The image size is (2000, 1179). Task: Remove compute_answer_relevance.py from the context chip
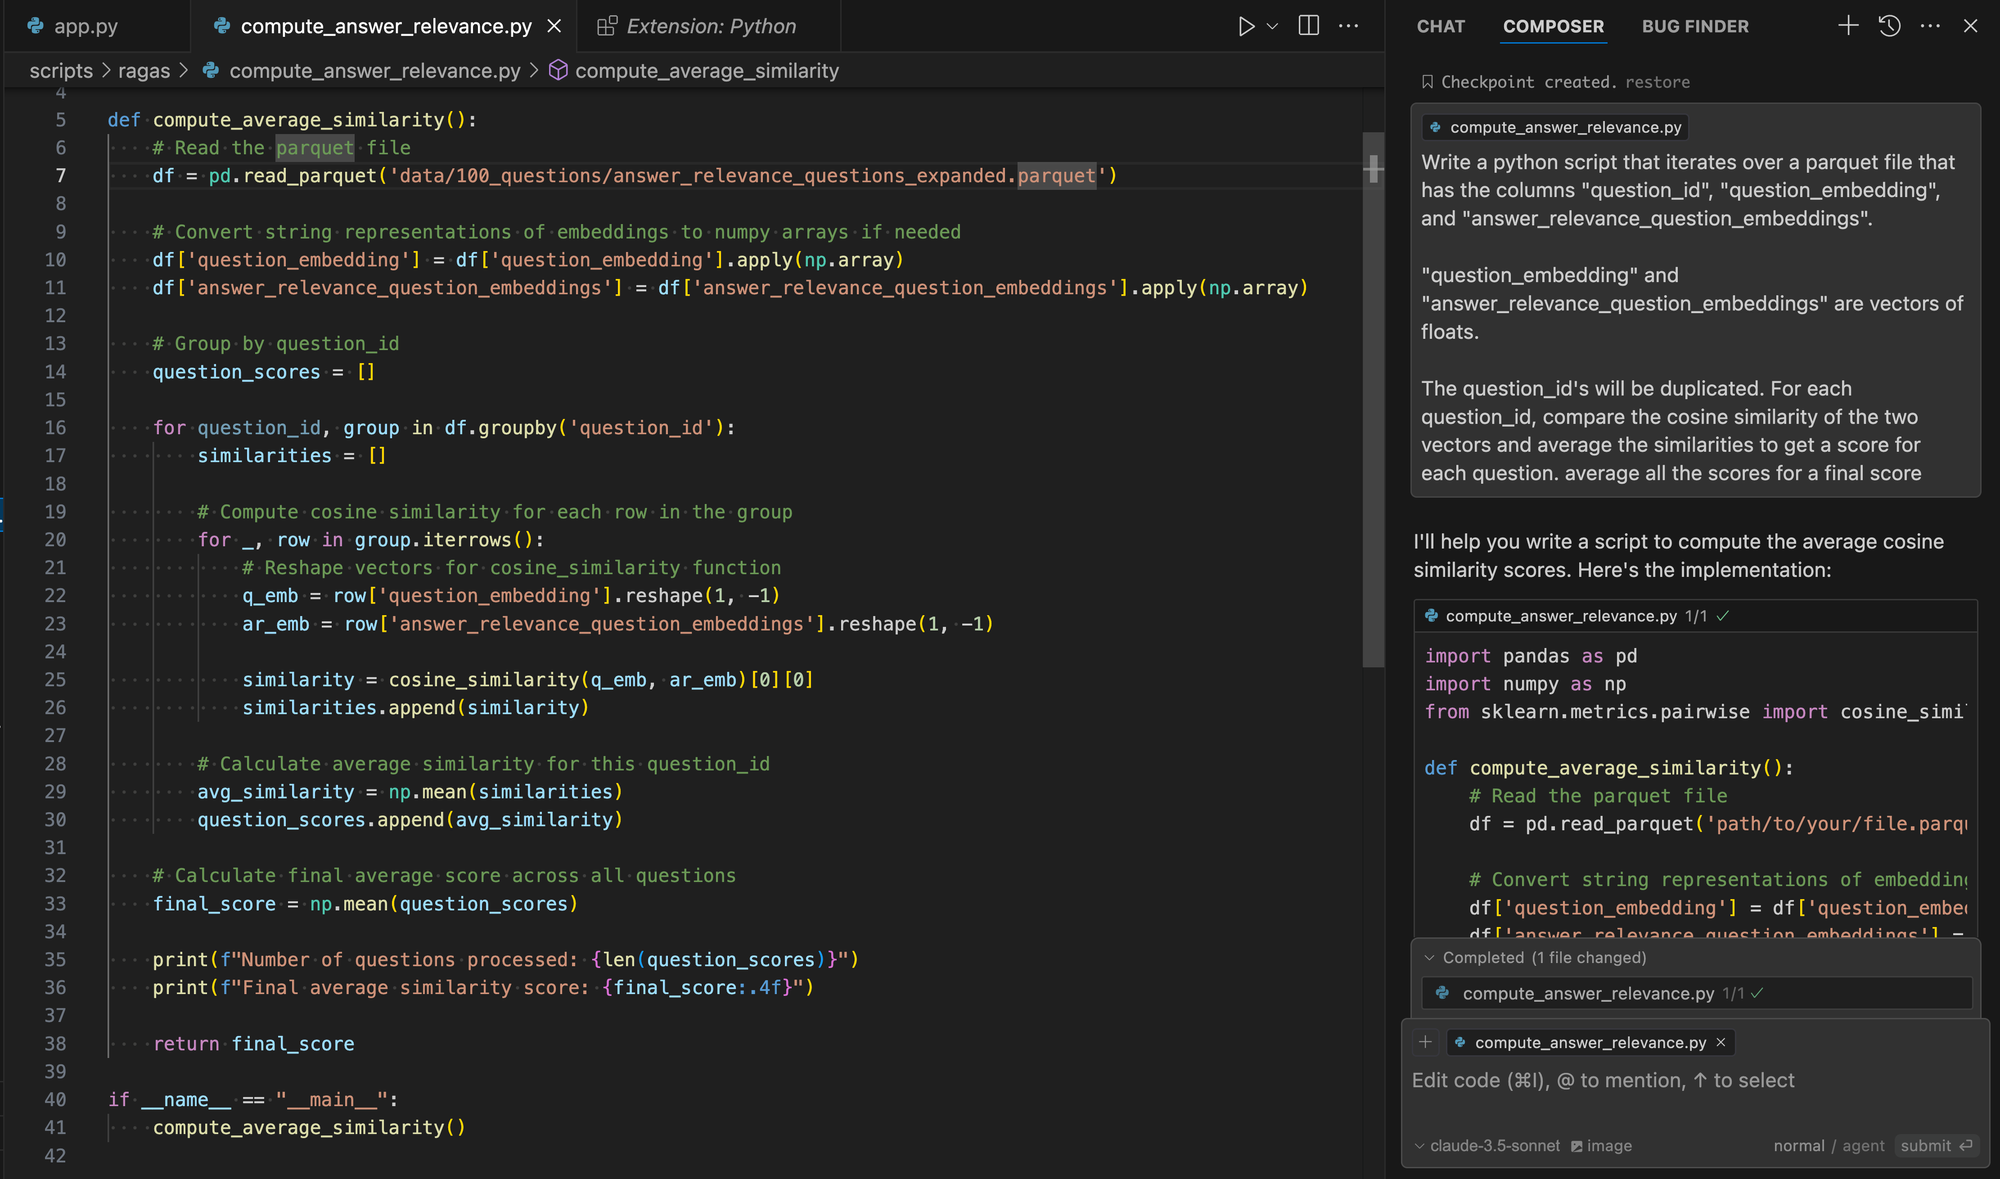tap(1721, 1042)
